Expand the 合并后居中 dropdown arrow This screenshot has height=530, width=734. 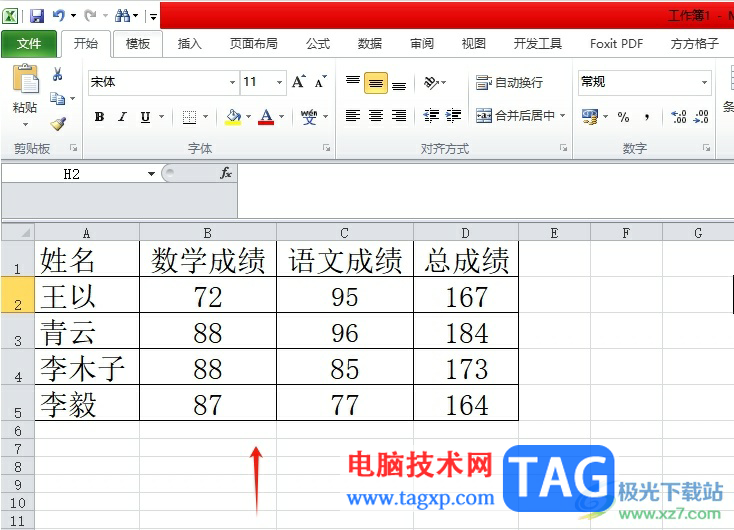coord(562,115)
